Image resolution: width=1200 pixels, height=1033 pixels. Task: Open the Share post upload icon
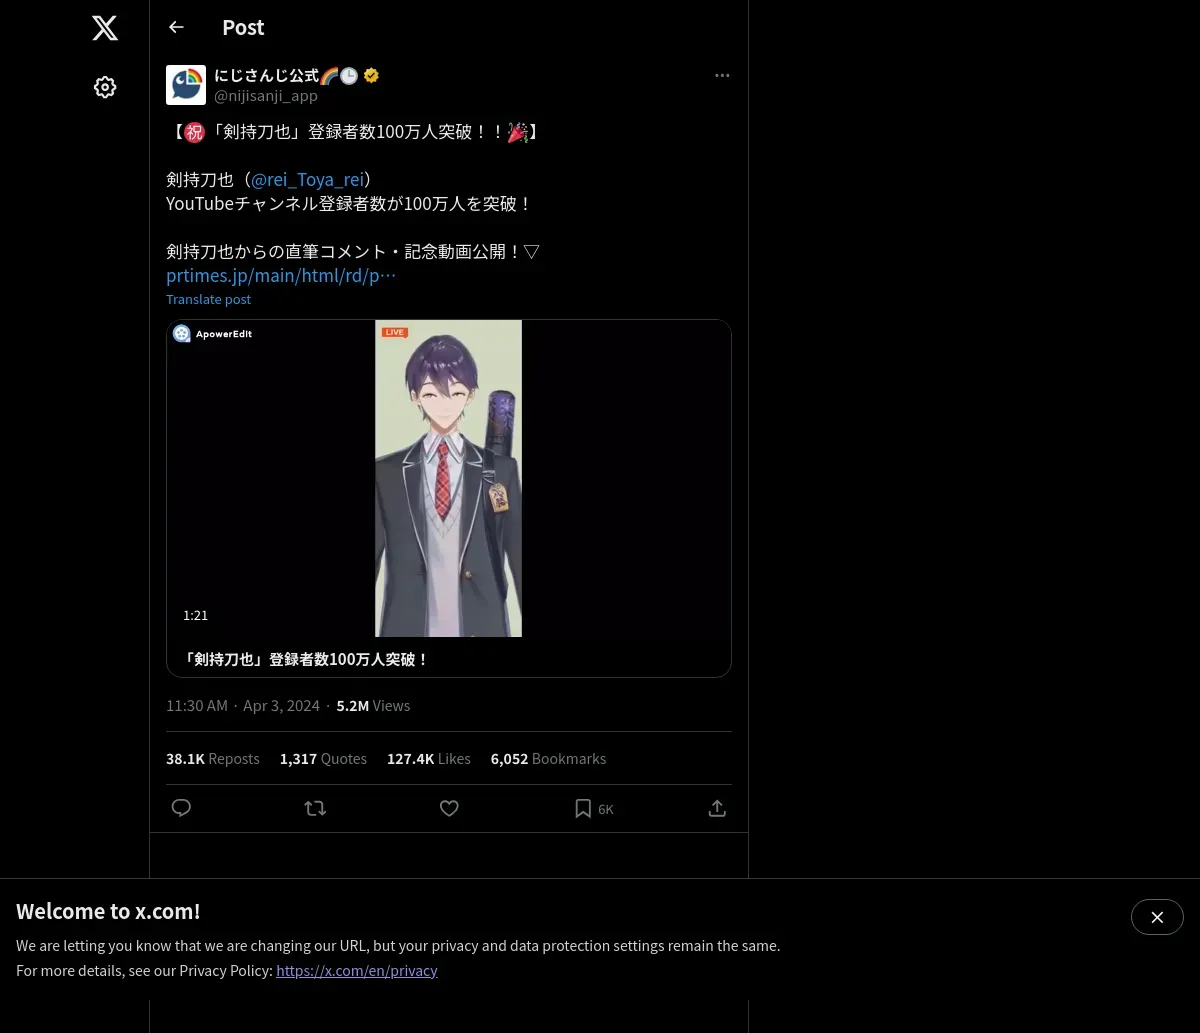(717, 808)
